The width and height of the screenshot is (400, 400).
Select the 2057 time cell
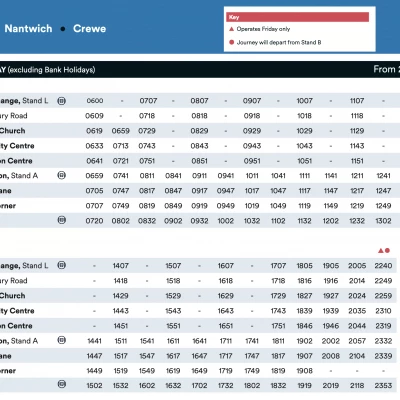tap(357, 341)
